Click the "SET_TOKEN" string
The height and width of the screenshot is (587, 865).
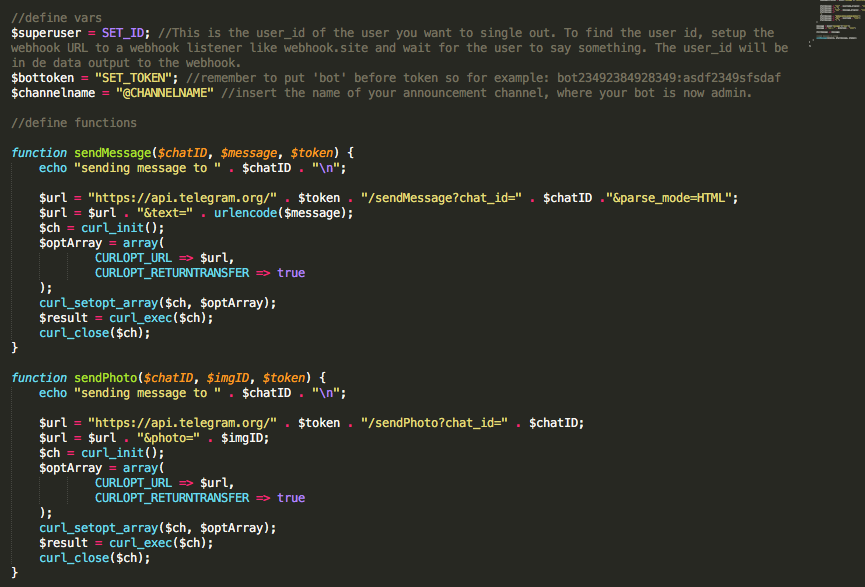click(134, 78)
